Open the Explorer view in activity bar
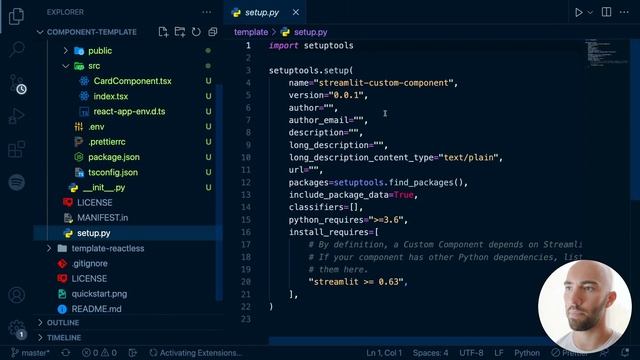Viewport: 640px width, 360px height. [16, 16]
